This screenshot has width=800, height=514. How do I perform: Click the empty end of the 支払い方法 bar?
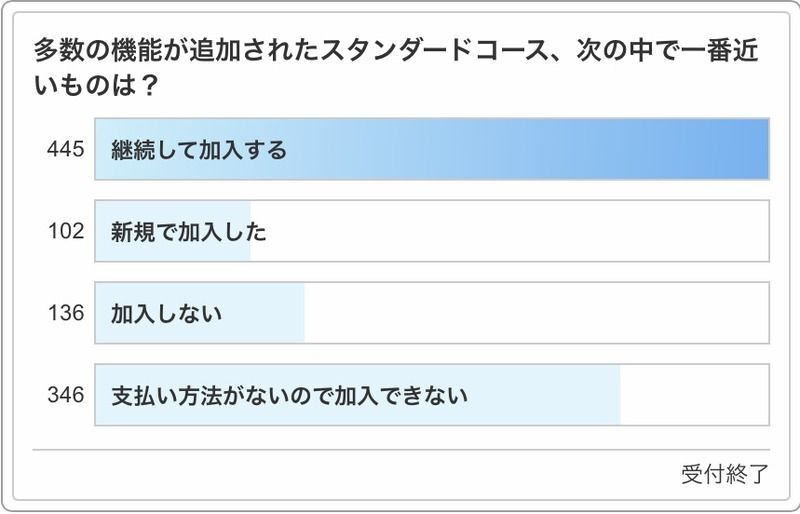coord(694,395)
